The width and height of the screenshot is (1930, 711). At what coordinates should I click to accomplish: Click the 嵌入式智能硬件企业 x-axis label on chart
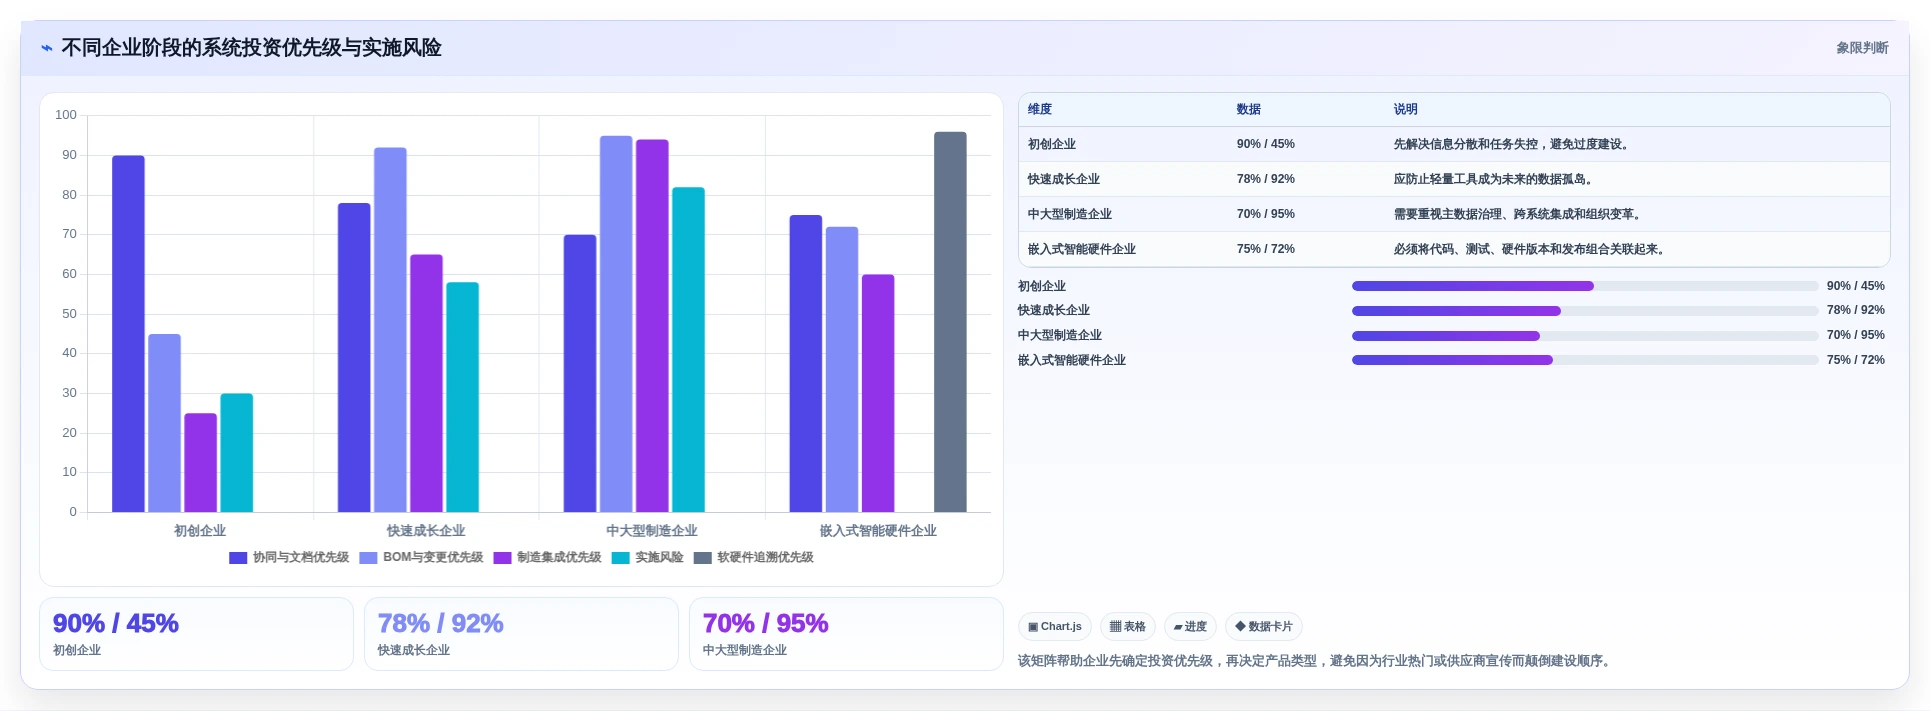pos(878,531)
